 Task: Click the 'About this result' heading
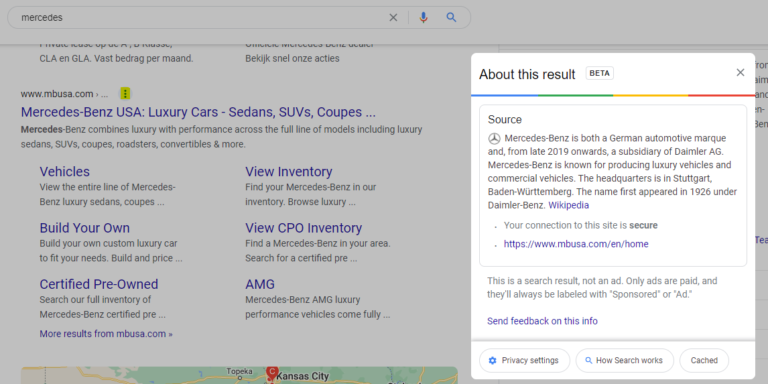[527, 74]
